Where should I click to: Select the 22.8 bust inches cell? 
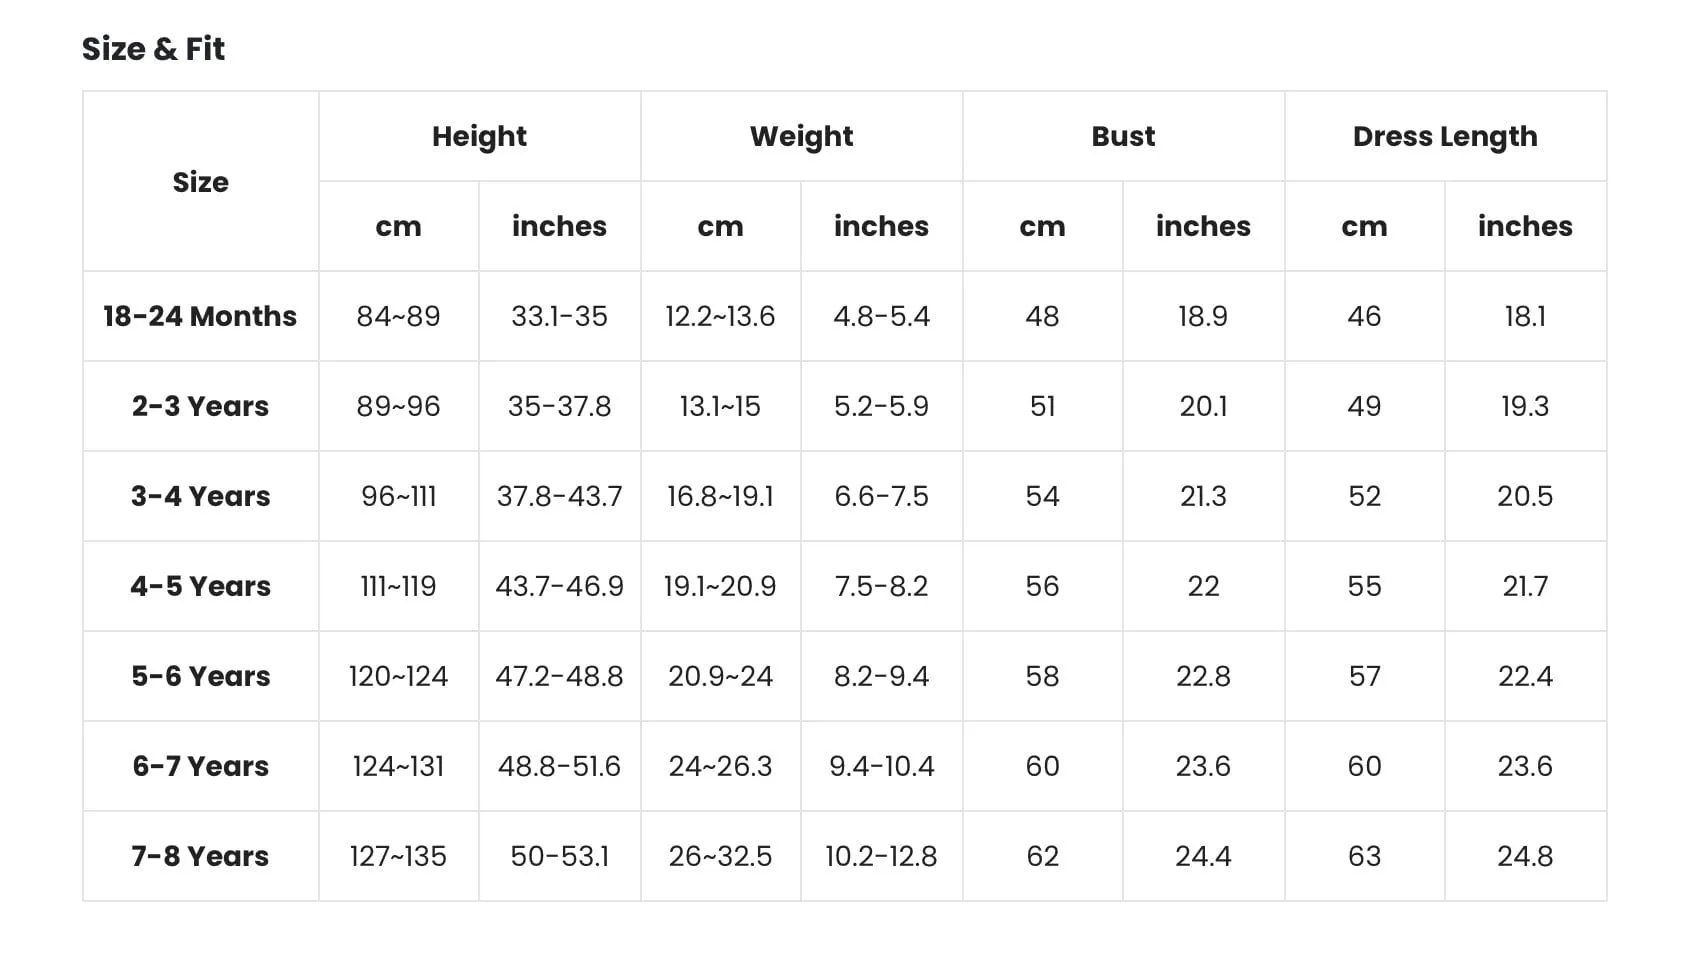[x=1203, y=676]
